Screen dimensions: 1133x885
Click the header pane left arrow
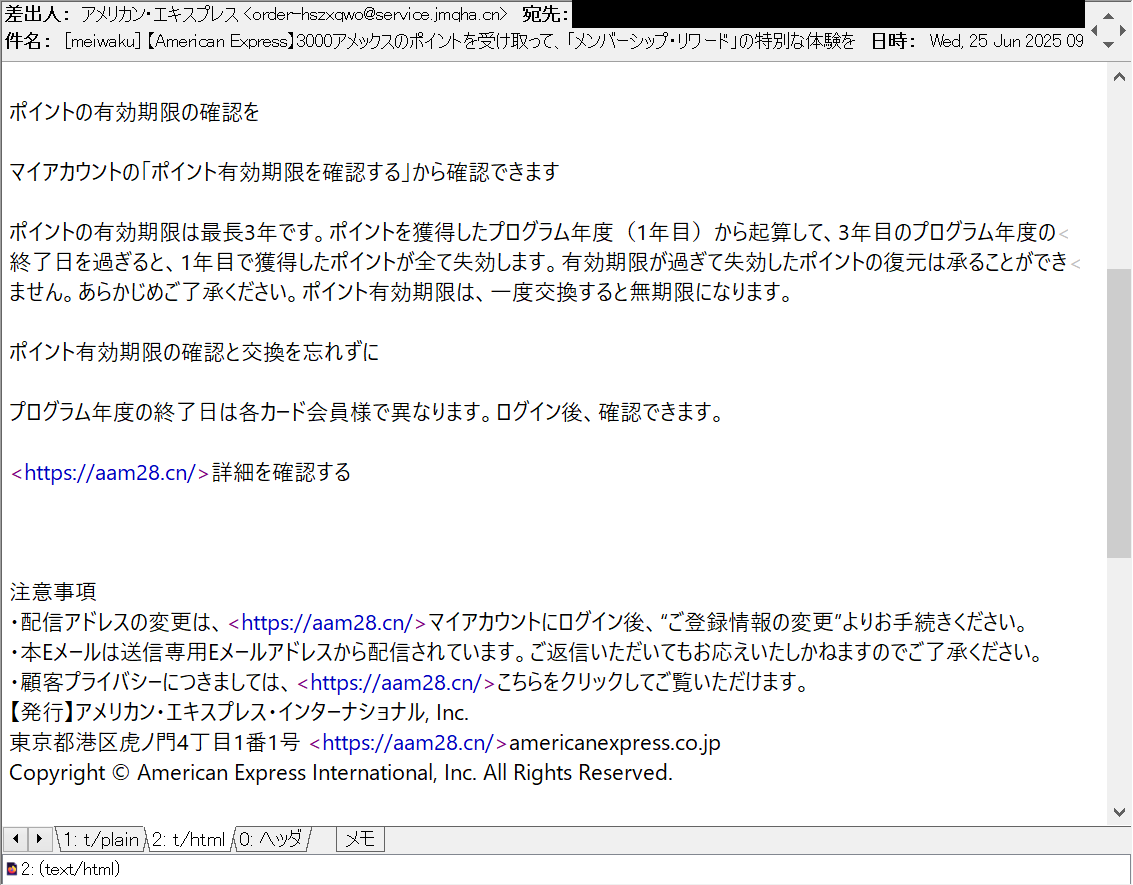(1094, 30)
